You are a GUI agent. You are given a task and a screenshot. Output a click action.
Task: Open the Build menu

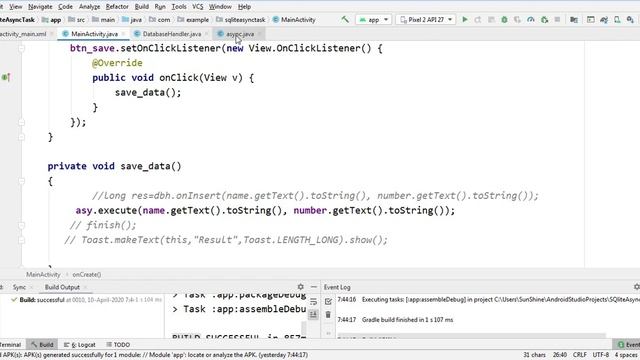click(x=141, y=7)
